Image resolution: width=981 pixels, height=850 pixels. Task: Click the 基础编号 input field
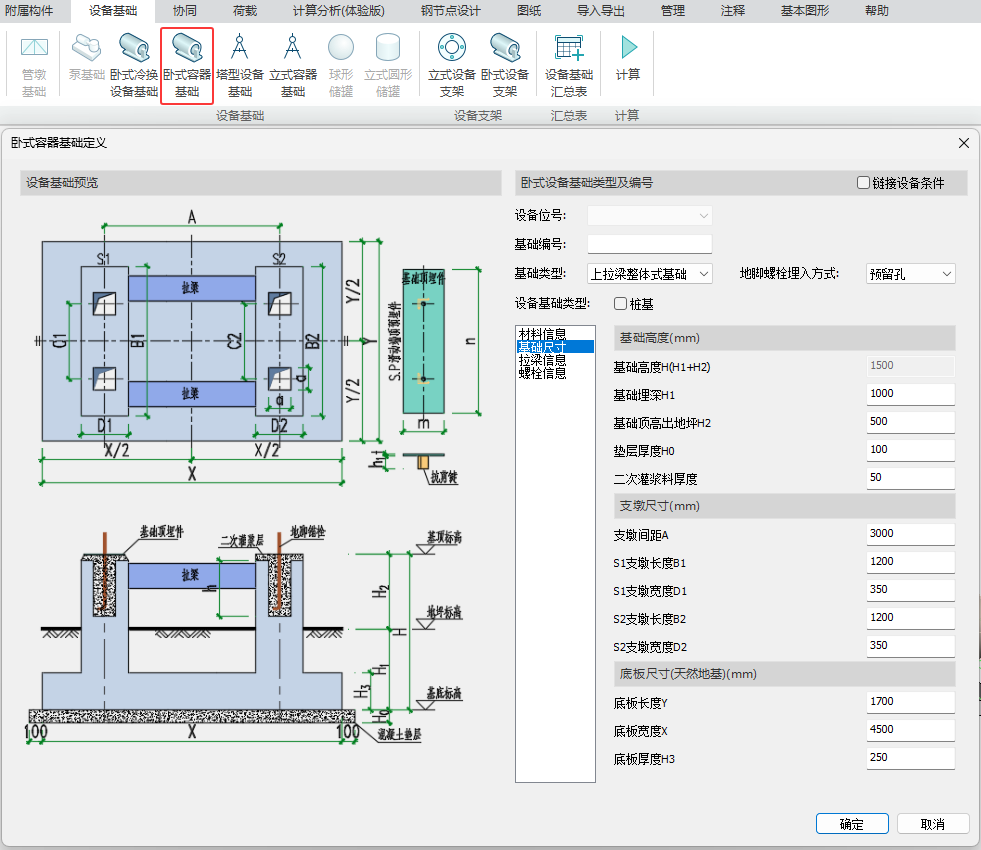coord(649,244)
